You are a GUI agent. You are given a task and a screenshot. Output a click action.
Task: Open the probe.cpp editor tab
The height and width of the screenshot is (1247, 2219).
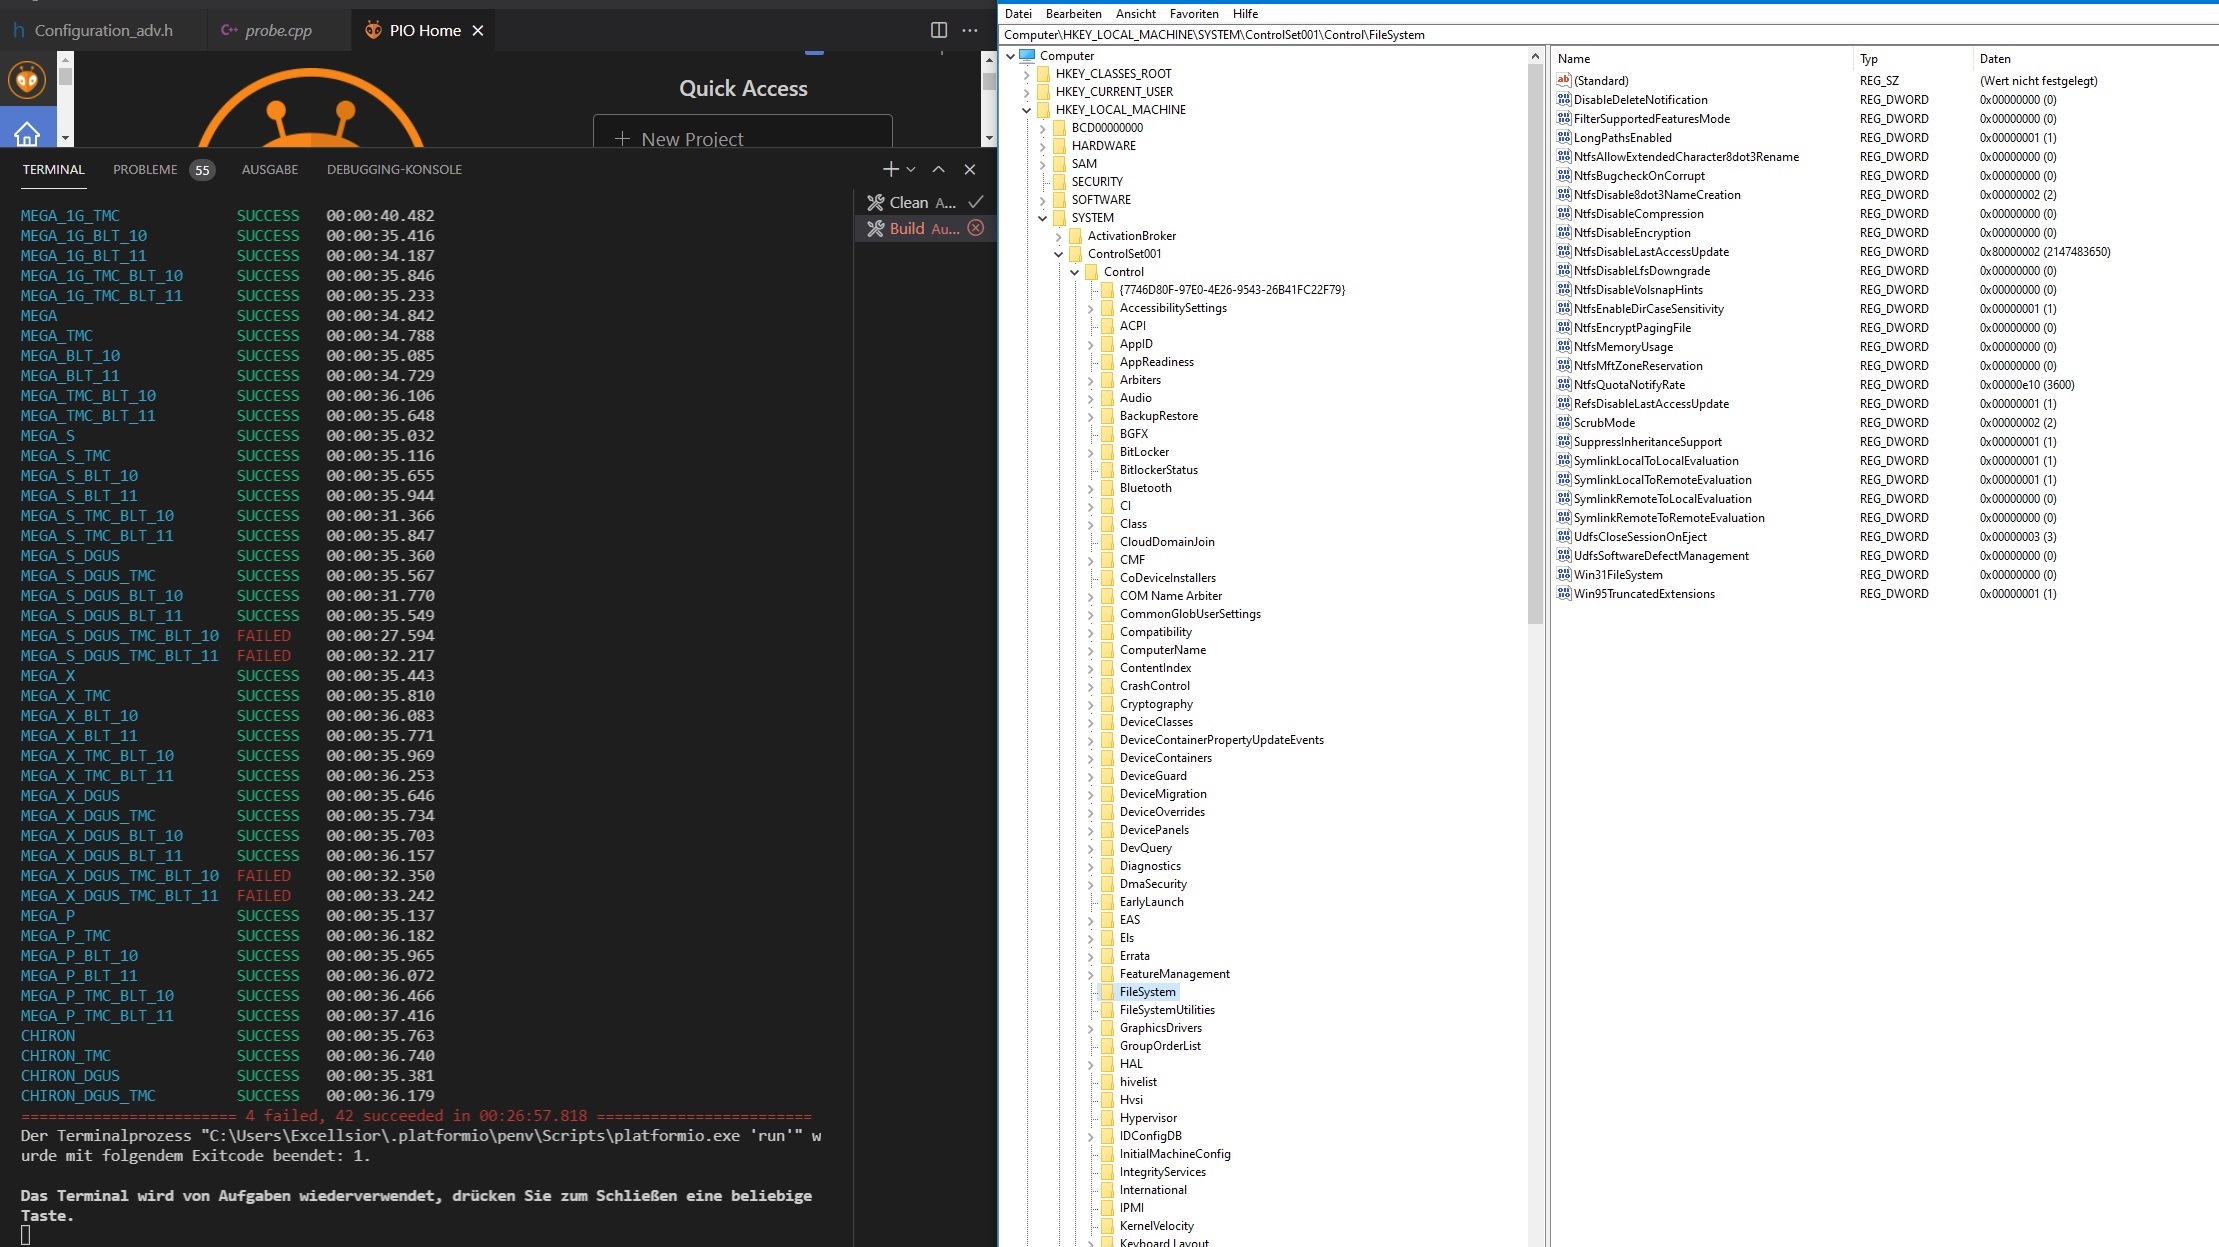[x=278, y=30]
